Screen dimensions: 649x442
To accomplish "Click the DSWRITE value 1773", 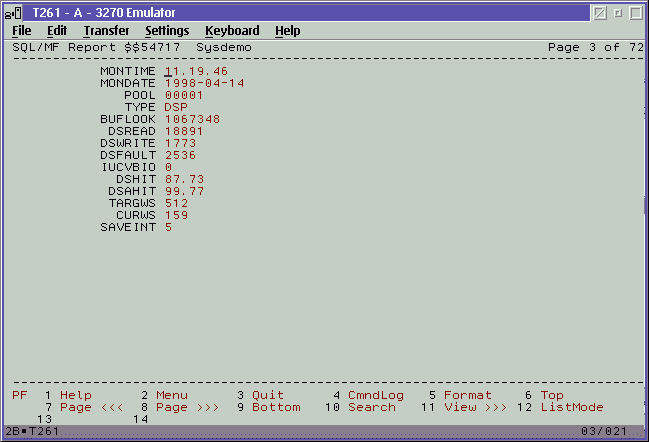I will [x=180, y=143].
